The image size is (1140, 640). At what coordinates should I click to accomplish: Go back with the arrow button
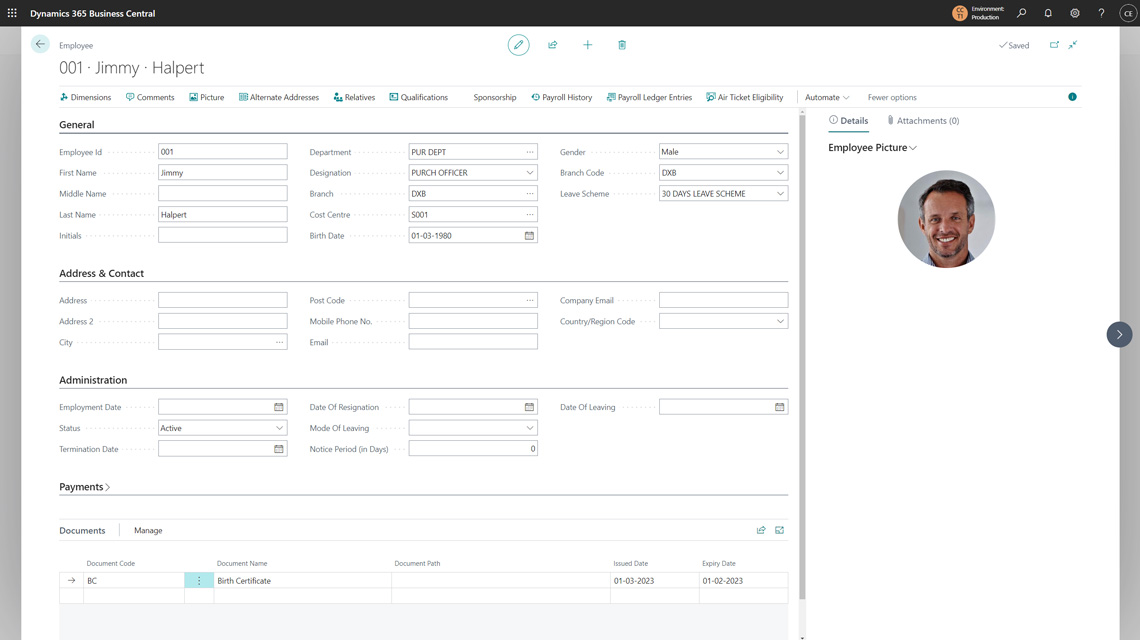[x=40, y=44]
